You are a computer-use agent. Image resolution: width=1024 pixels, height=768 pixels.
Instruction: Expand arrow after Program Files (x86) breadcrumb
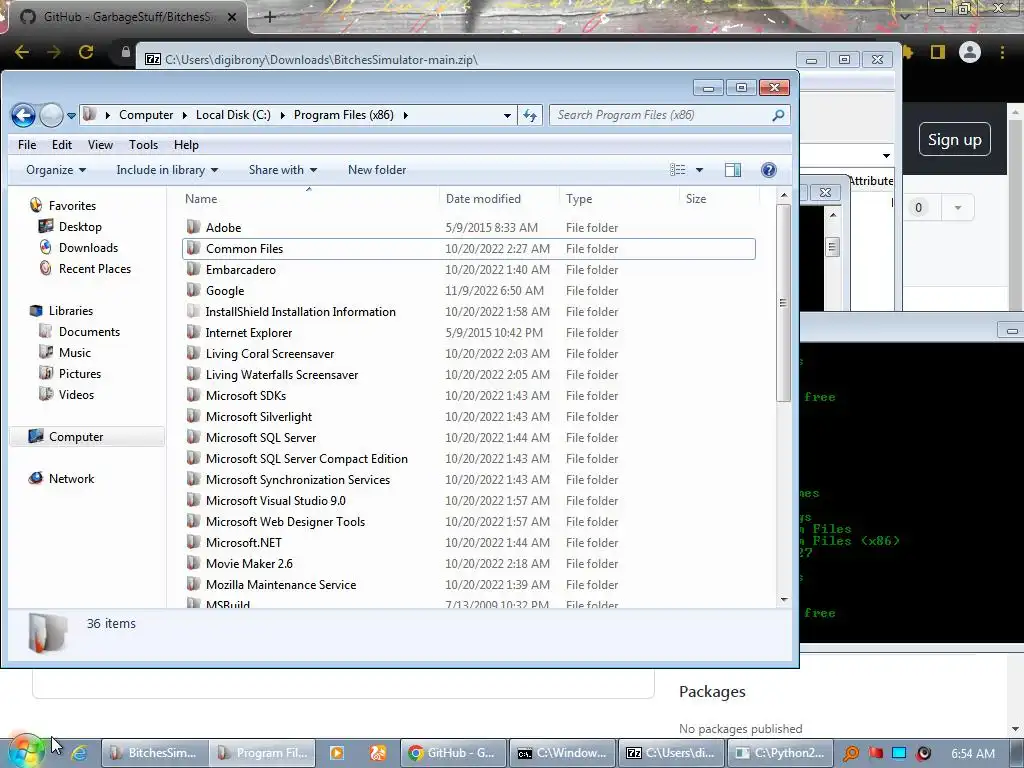[406, 116]
